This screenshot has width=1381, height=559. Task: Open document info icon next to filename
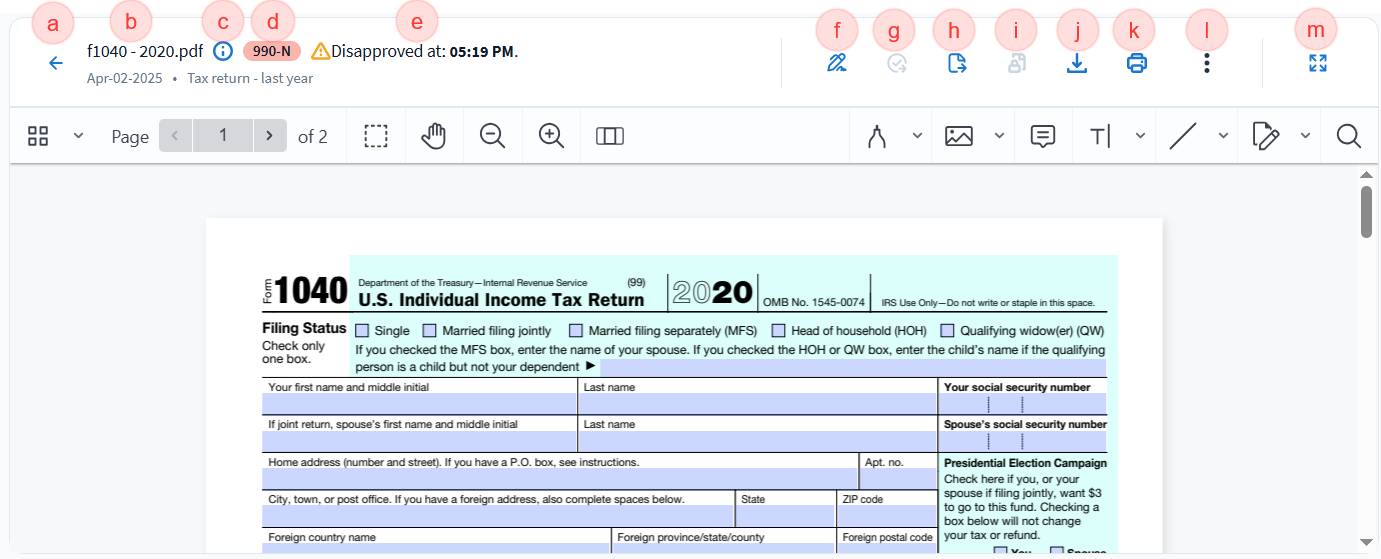pos(224,51)
